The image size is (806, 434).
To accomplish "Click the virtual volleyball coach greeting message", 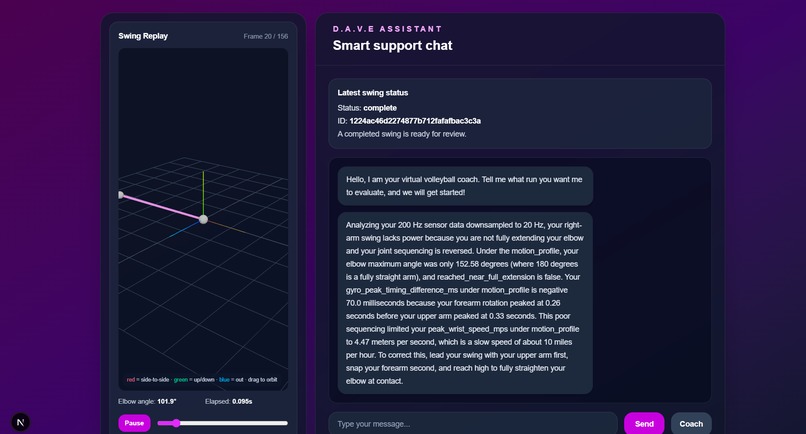I will pos(465,186).
